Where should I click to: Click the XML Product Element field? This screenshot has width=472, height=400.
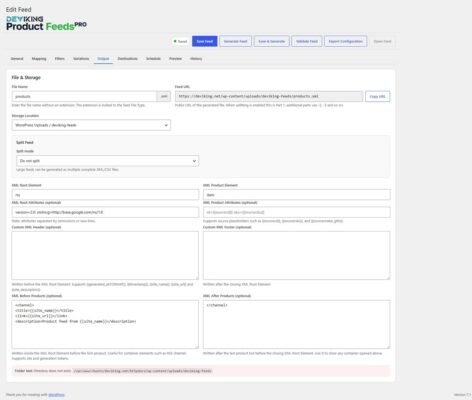(x=297, y=195)
